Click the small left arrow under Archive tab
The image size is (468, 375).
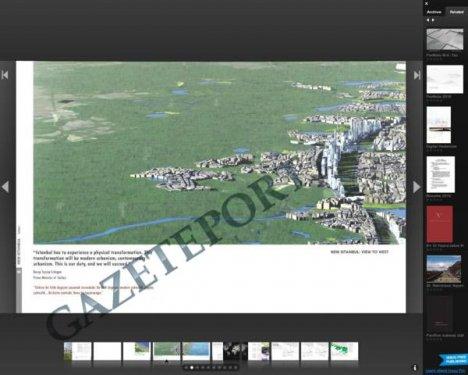428,20
